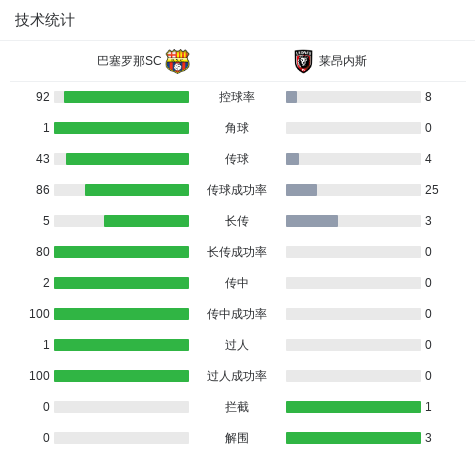Image resolution: width=475 pixels, height=454 pixels.
Task: Click the green 控球率 bar showing 92
Action: (126, 97)
